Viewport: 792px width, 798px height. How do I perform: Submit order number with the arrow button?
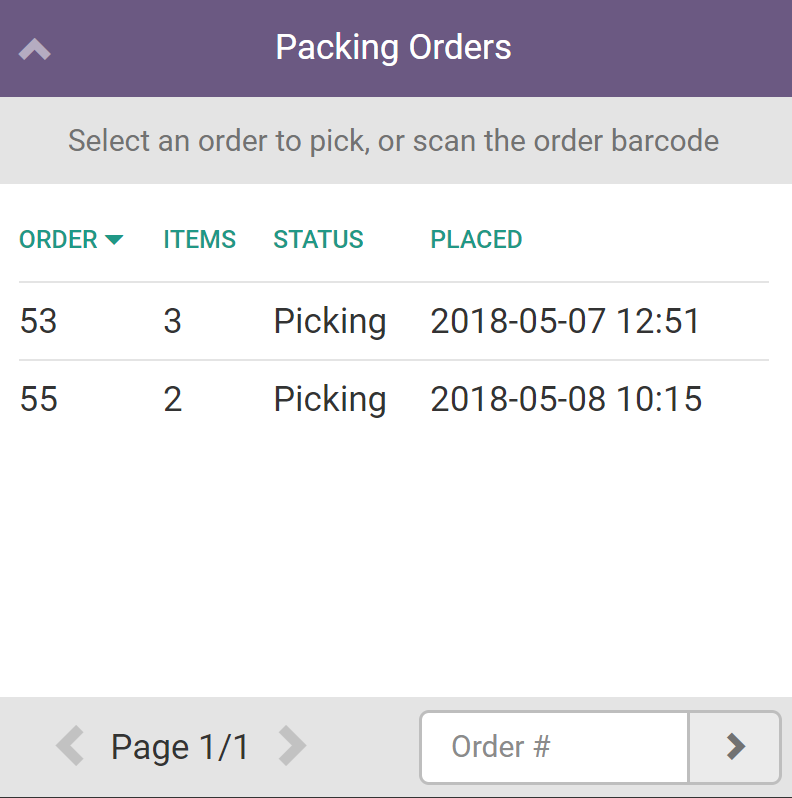pos(735,746)
